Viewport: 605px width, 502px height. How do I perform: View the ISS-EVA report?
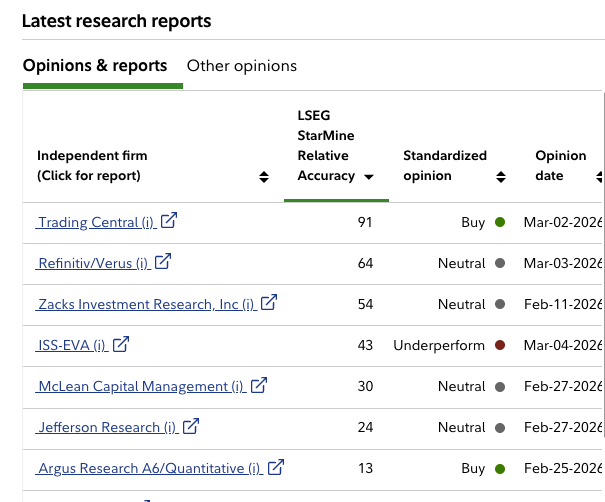[70, 346]
